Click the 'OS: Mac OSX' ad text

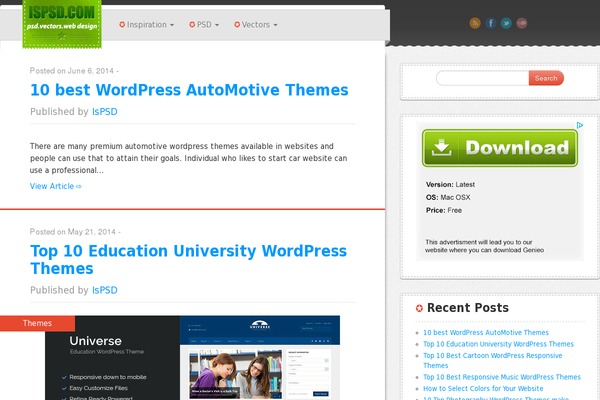tap(448, 198)
